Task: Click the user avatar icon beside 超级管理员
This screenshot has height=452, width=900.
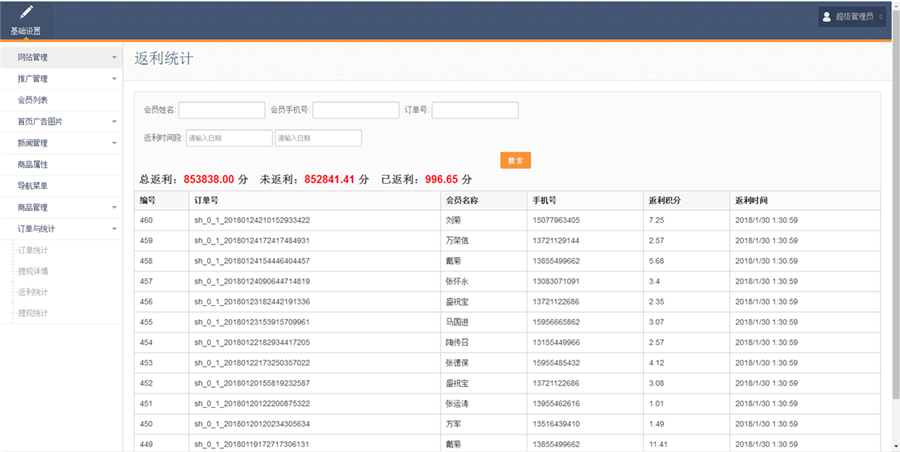Action: (x=827, y=17)
